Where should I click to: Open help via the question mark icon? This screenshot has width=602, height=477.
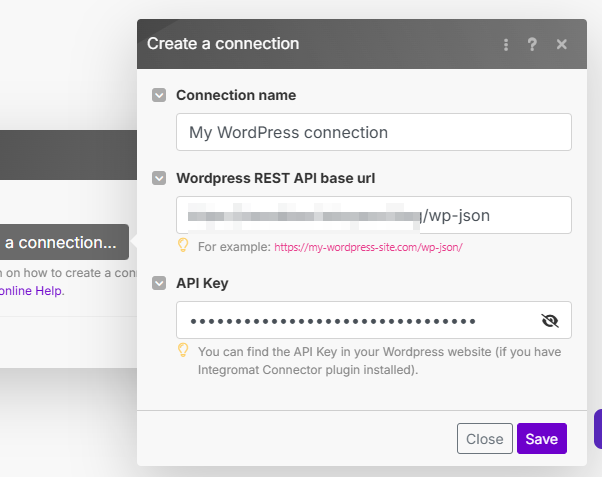pyautogui.click(x=532, y=45)
